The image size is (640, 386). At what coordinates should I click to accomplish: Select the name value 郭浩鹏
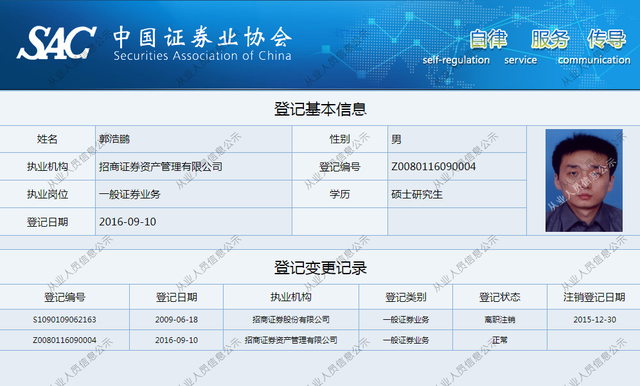click(114, 139)
